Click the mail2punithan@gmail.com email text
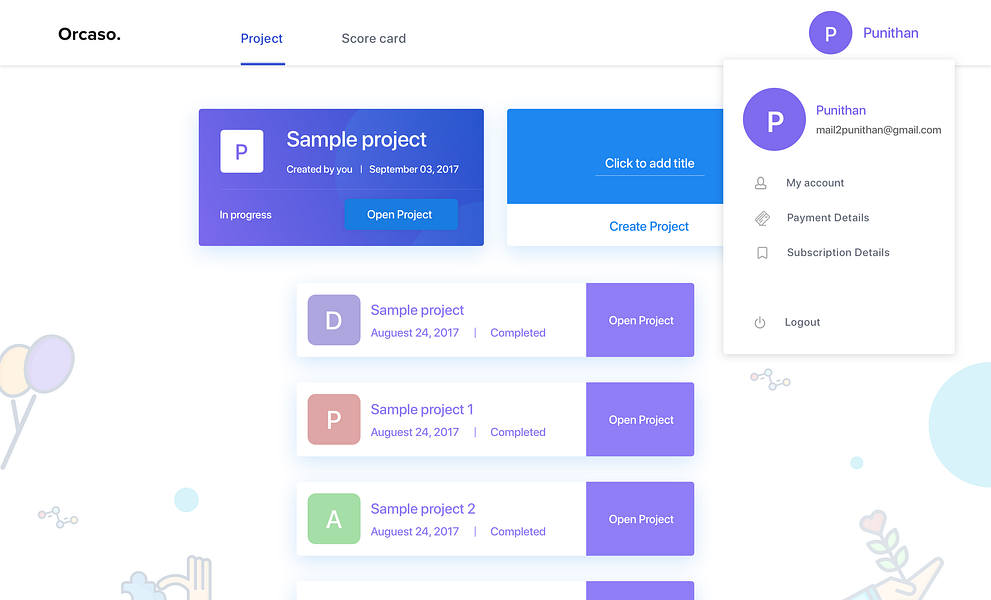The width and height of the screenshot is (991, 600). click(879, 130)
